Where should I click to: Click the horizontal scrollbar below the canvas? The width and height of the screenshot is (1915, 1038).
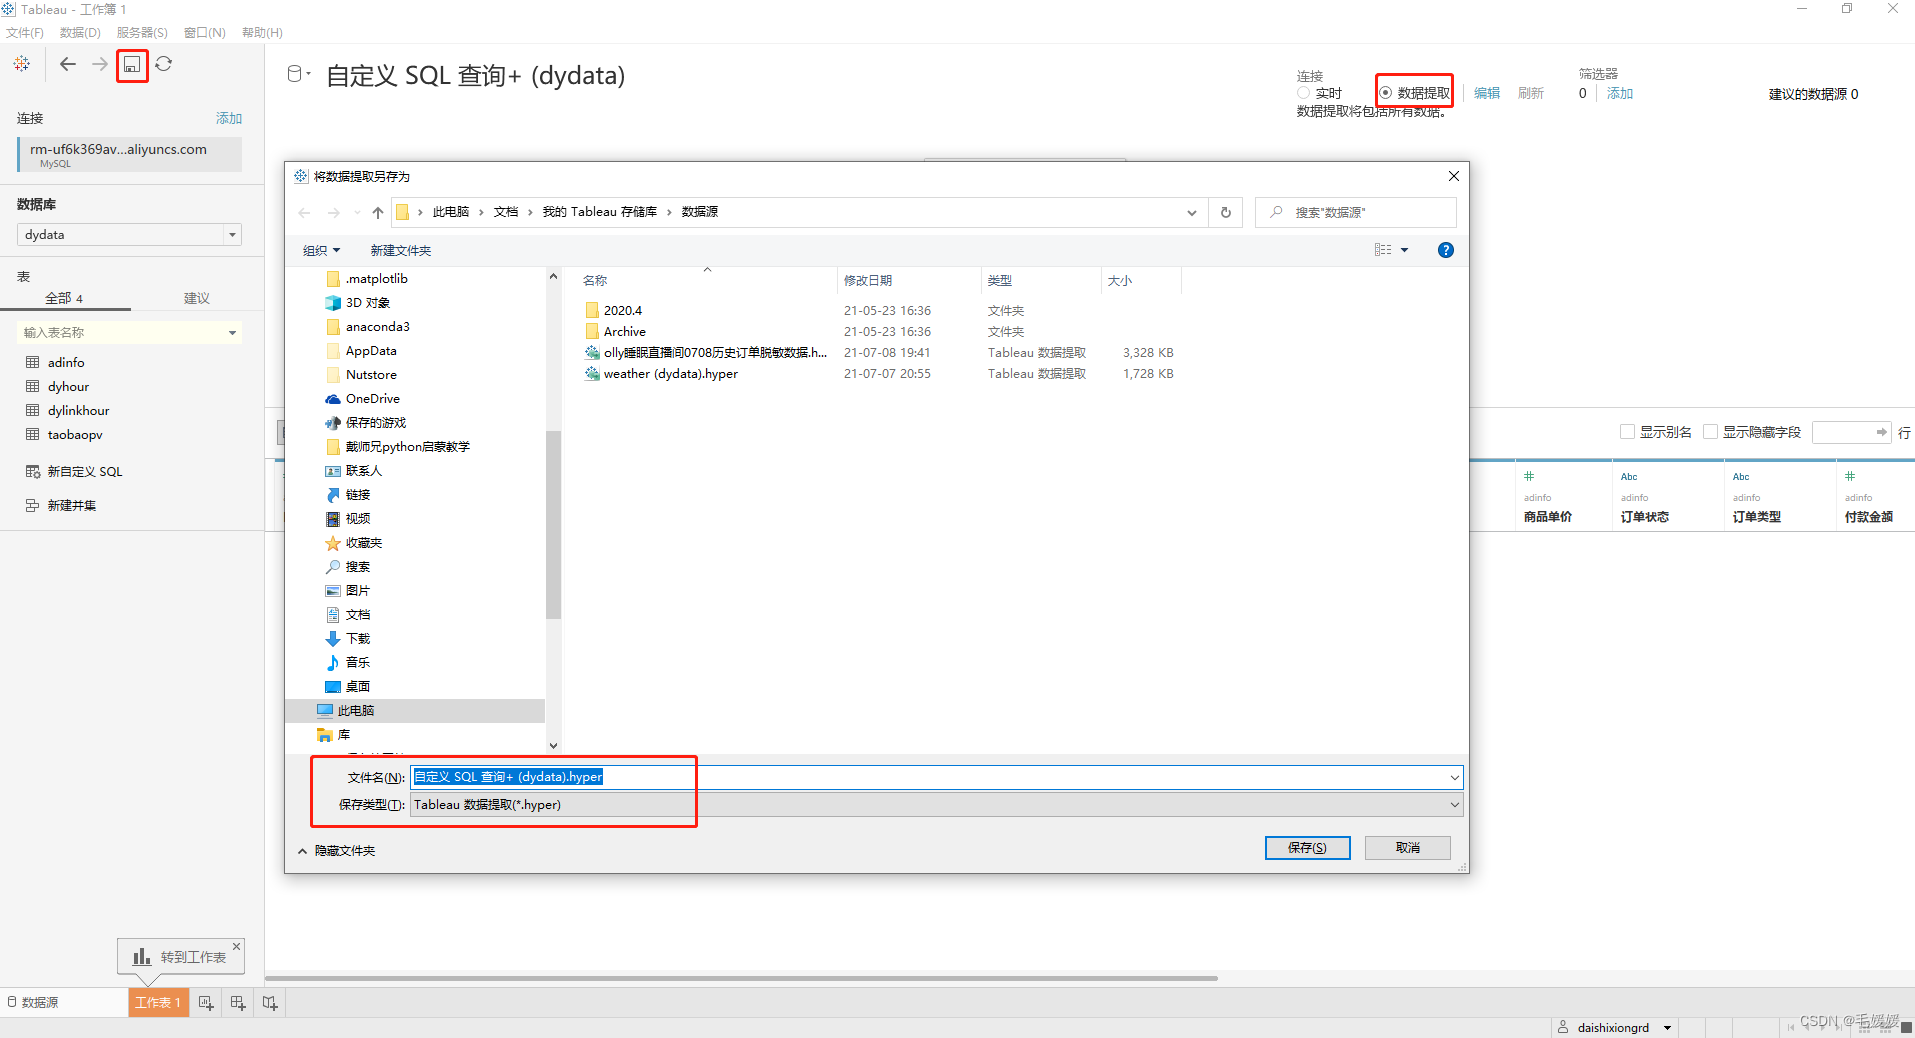(x=741, y=978)
